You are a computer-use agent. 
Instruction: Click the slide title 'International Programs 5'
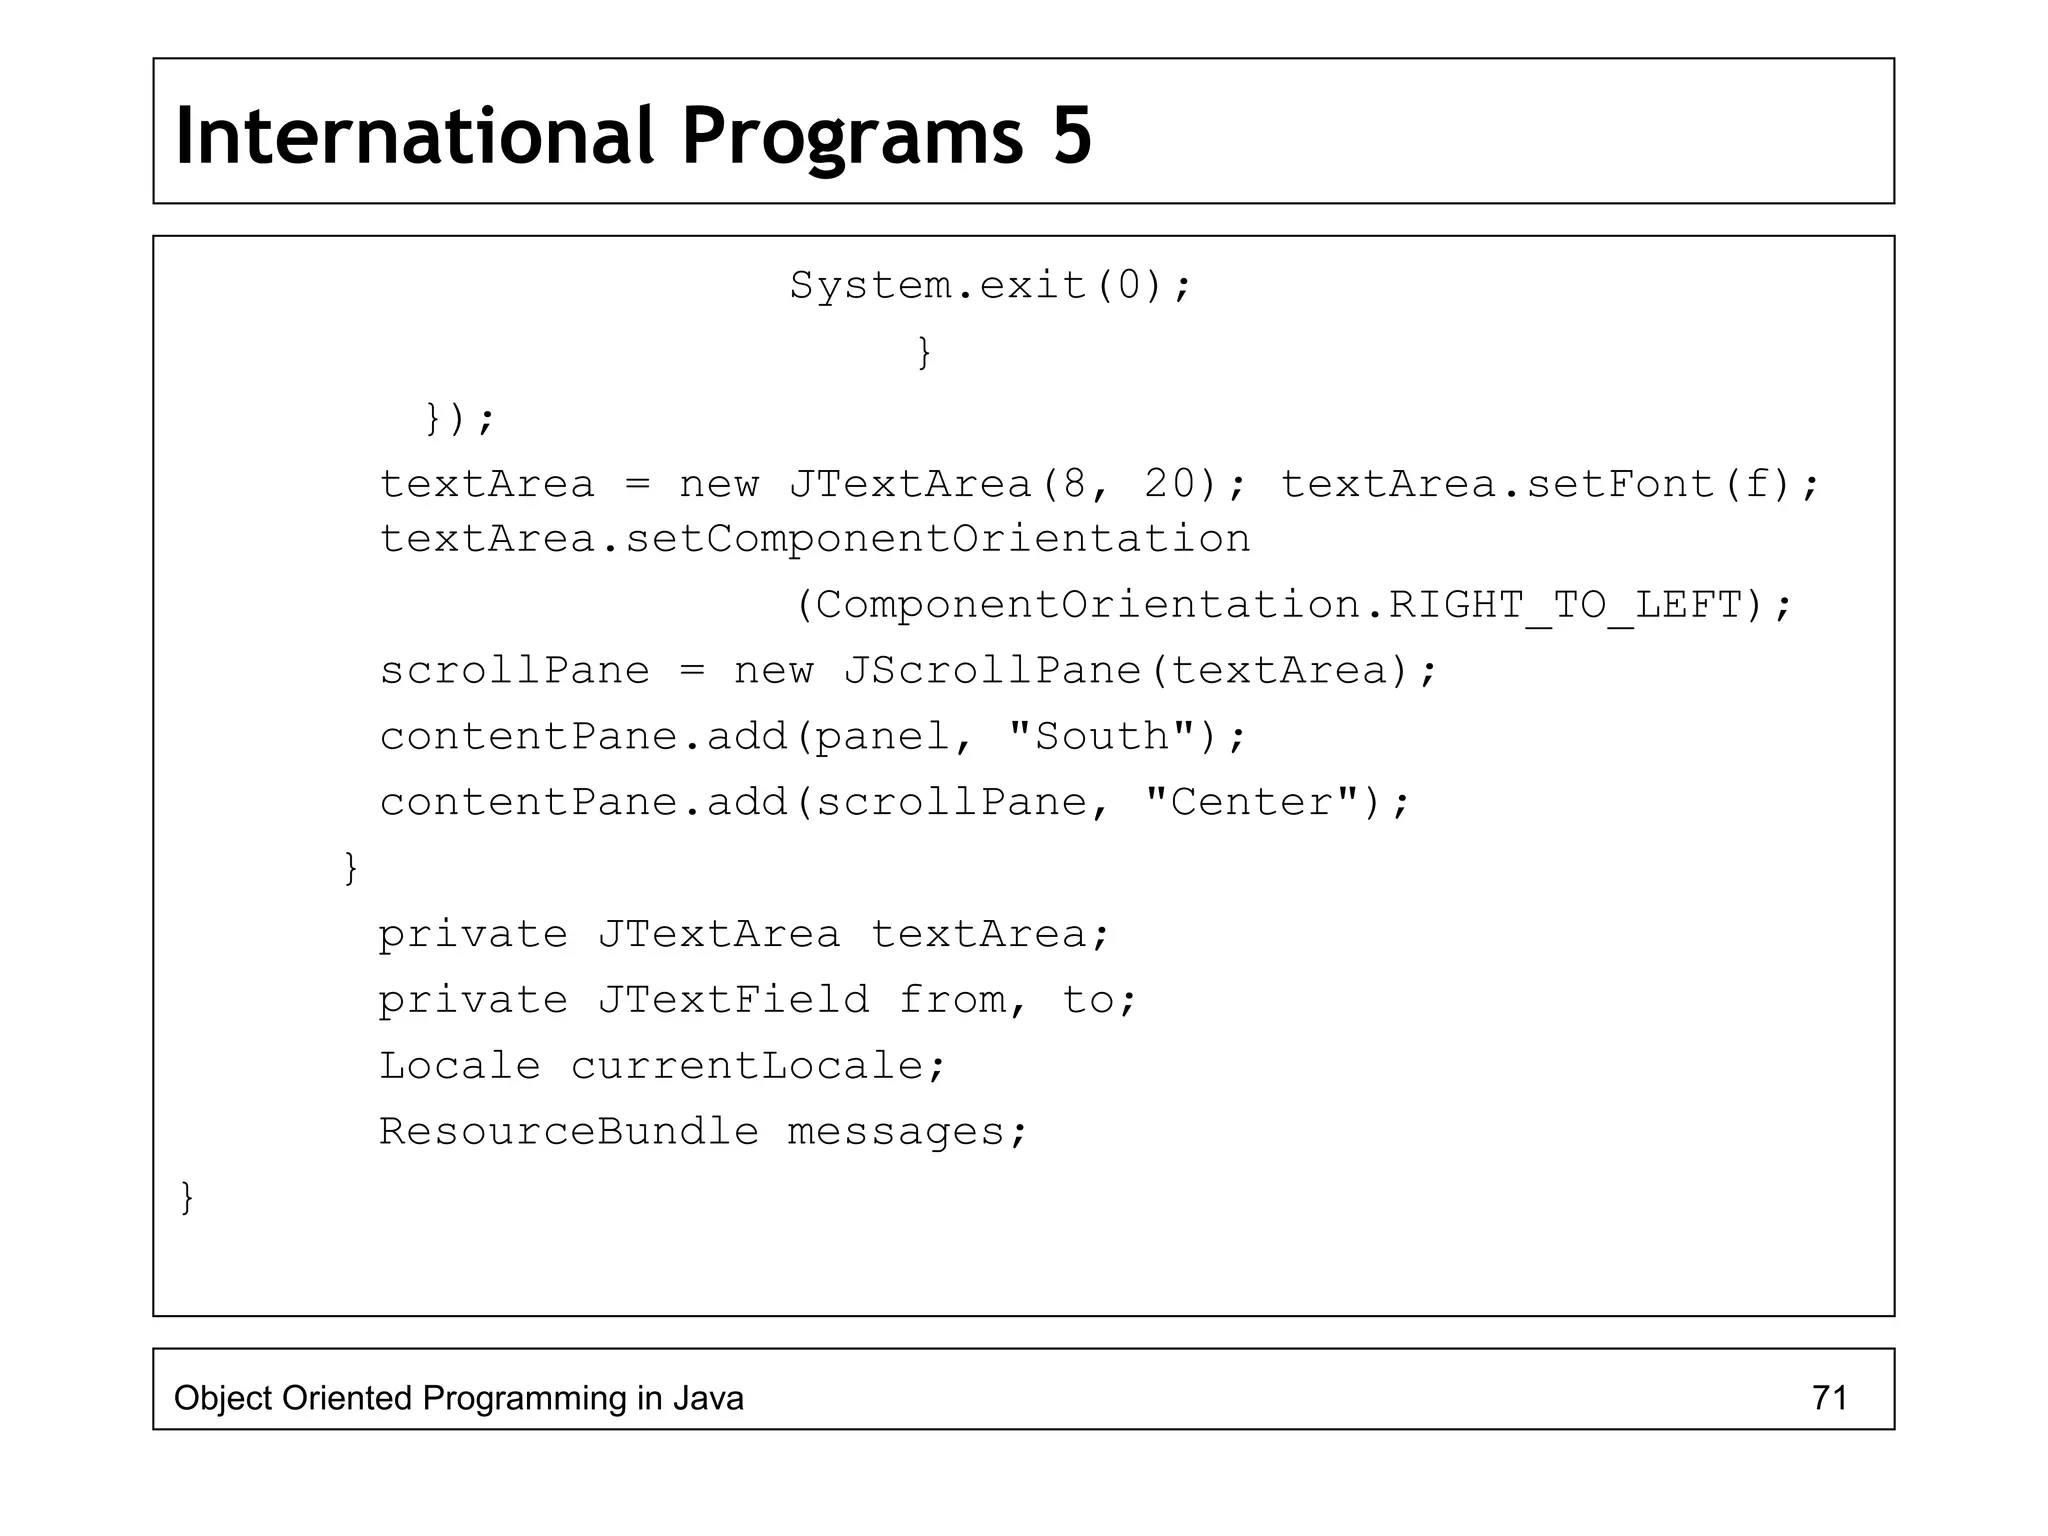coord(633,135)
